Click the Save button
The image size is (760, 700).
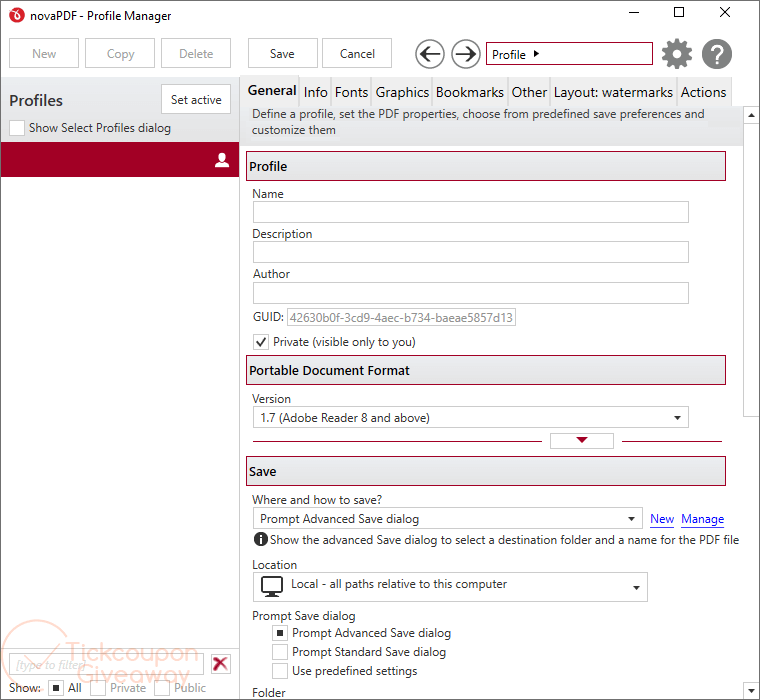click(x=283, y=53)
